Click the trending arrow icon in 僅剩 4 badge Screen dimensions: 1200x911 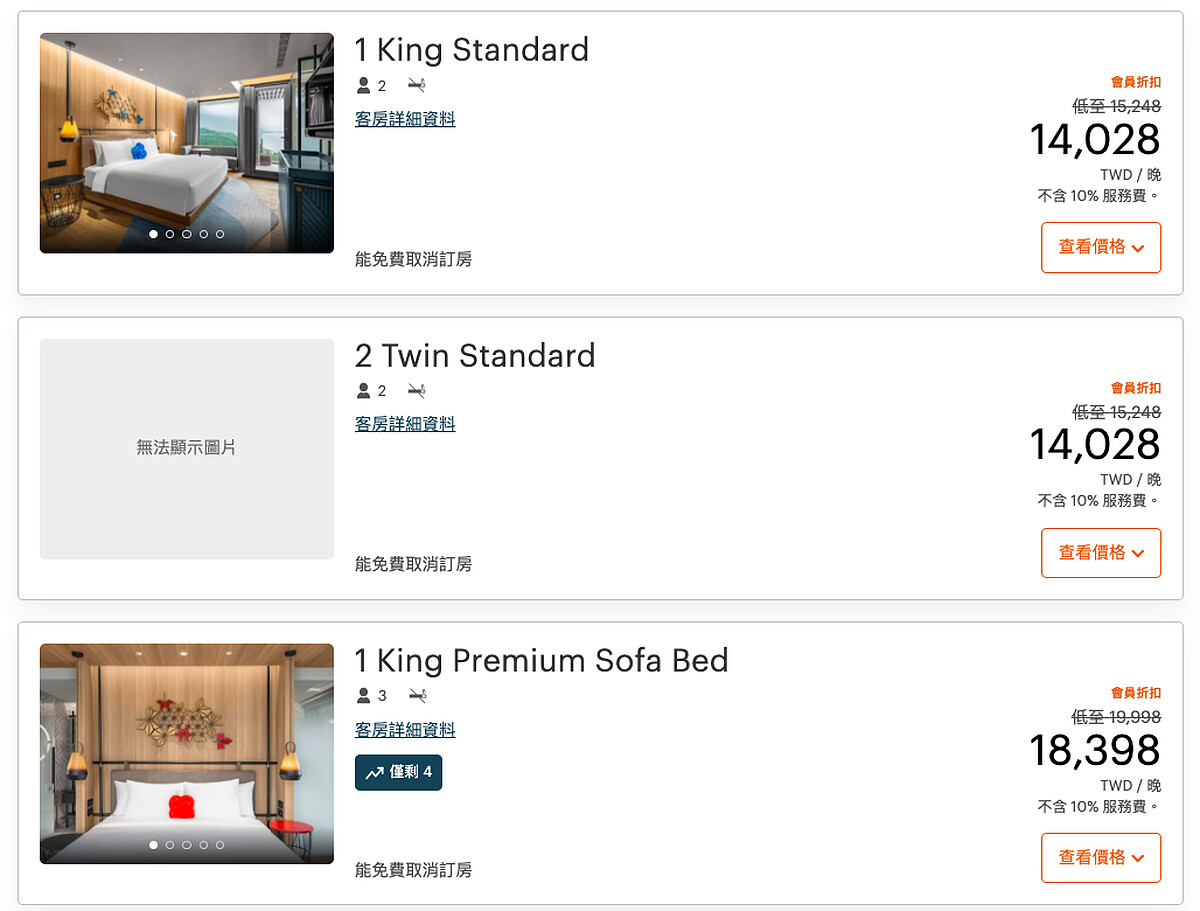[374, 772]
